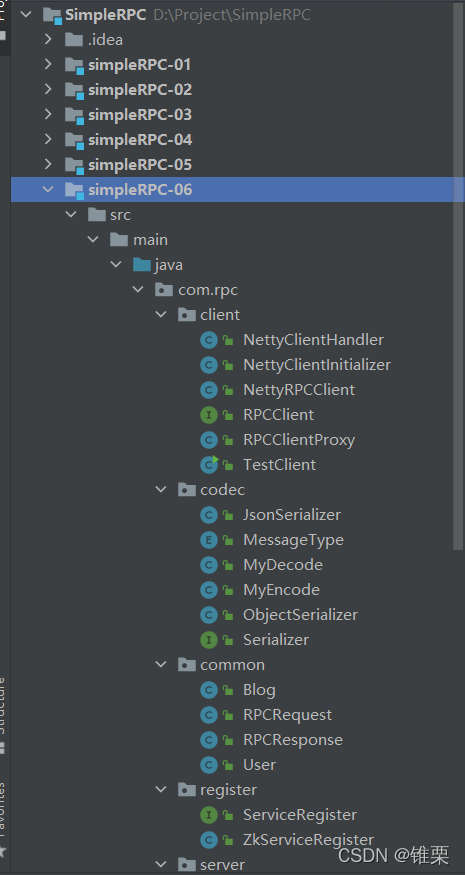Screen dimensions: 465x875
Task: Click the TestClient runnable class icon
Action: 209,464
